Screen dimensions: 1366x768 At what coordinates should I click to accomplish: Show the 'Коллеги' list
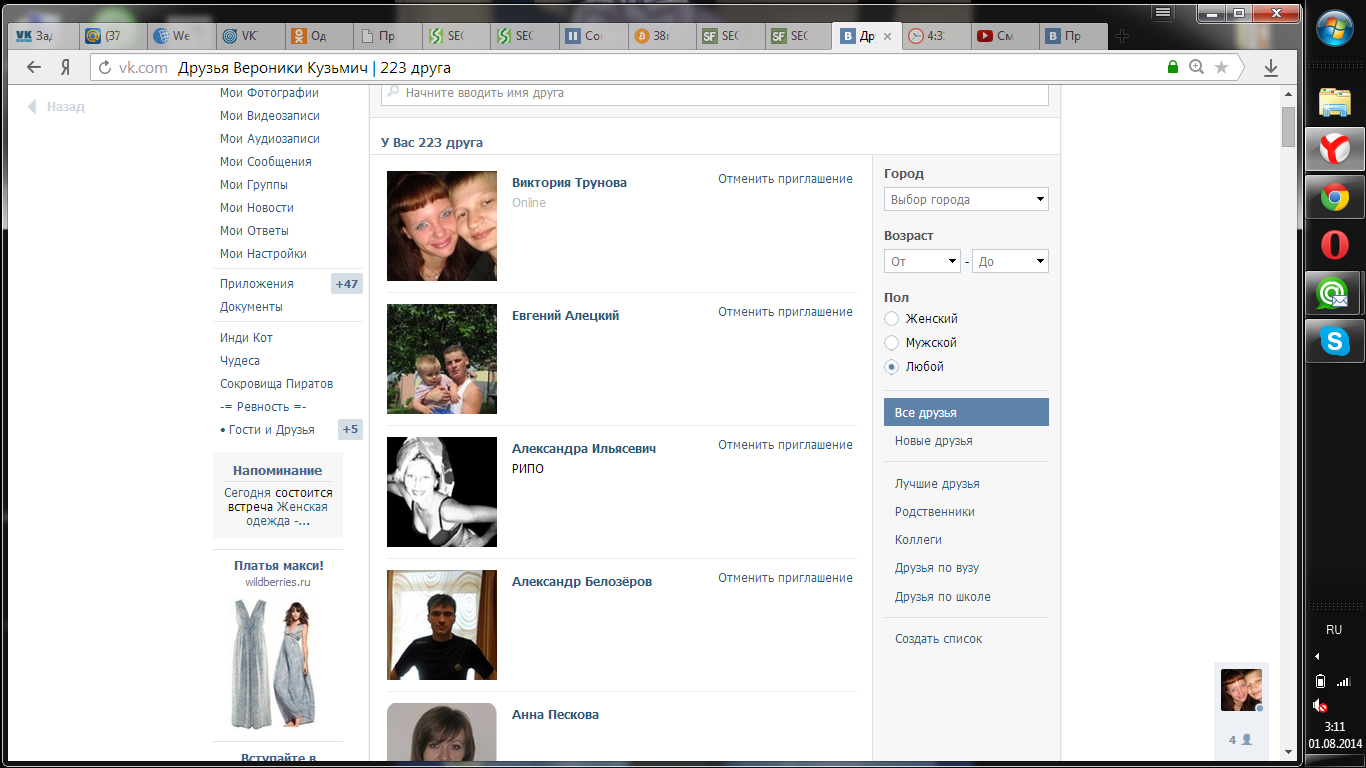(x=918, y=540)
